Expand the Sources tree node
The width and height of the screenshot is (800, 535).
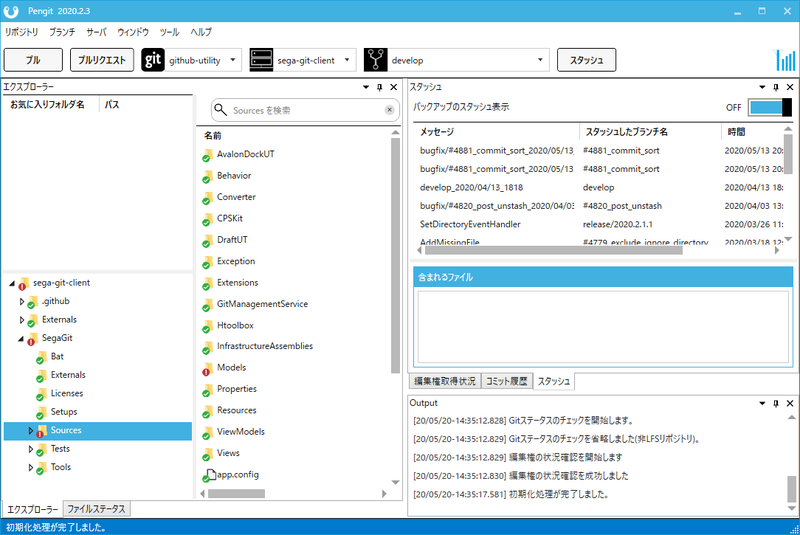31,430
